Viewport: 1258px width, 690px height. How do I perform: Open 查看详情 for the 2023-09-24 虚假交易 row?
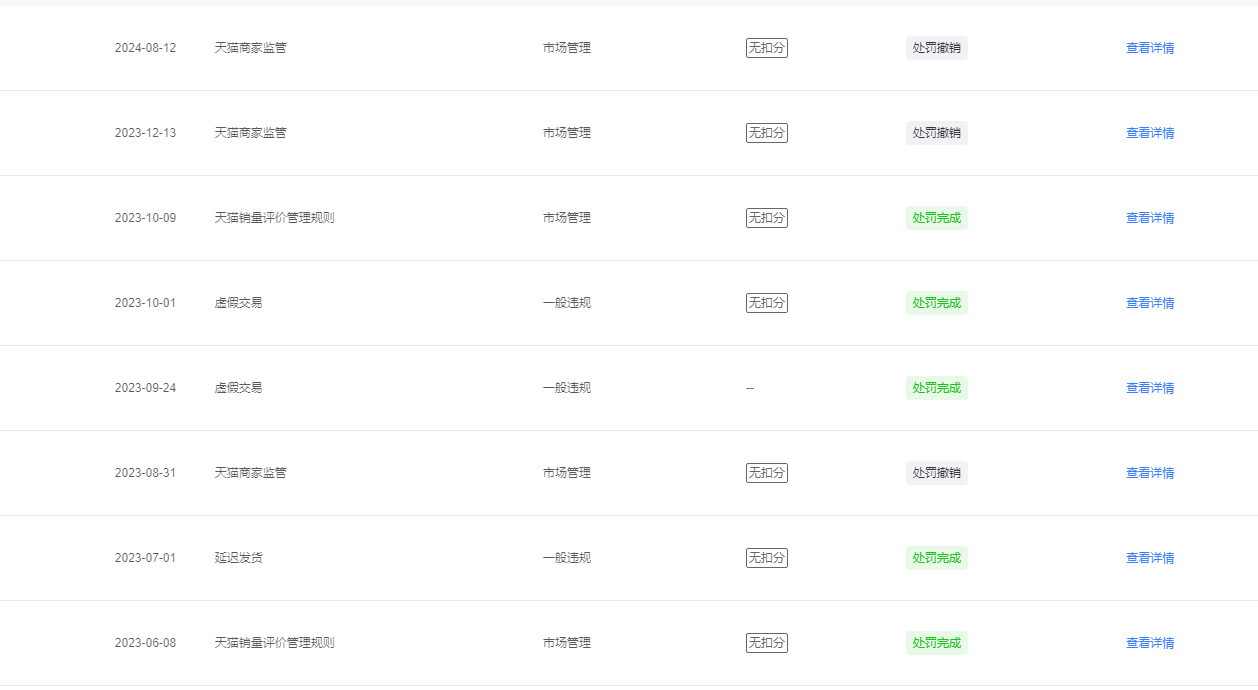(1150, 388)
